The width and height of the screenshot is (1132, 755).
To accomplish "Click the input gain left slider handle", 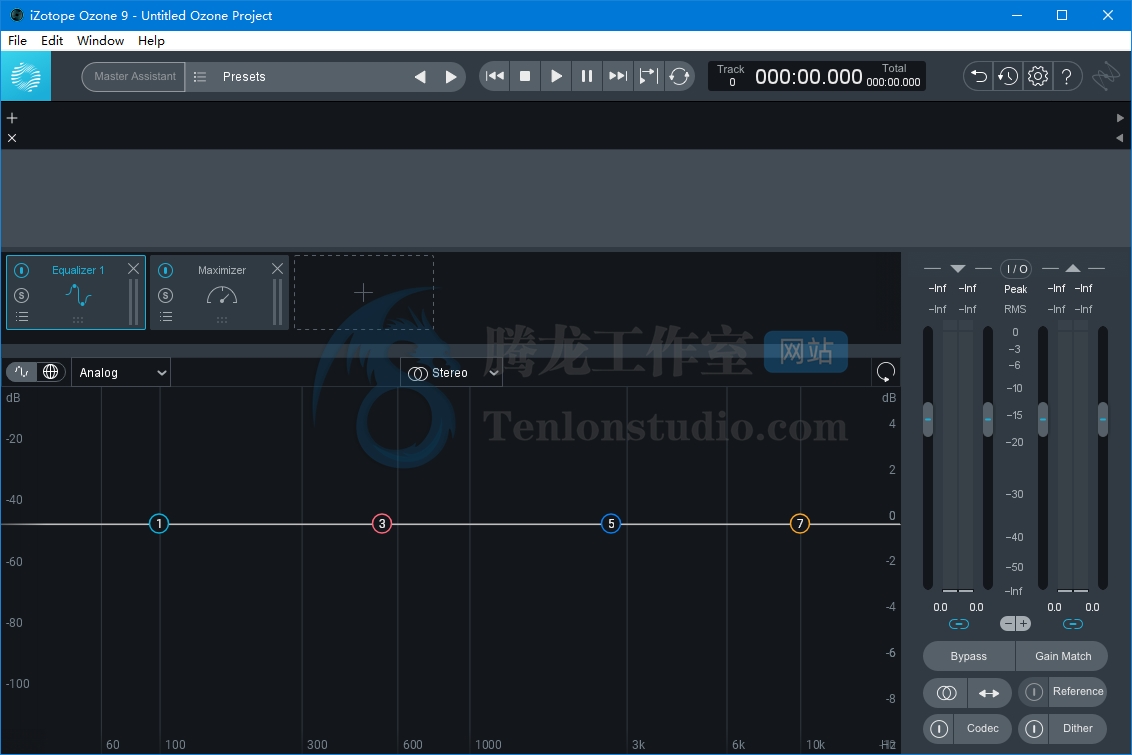I will pyautogui.click(x=928, y=419).
